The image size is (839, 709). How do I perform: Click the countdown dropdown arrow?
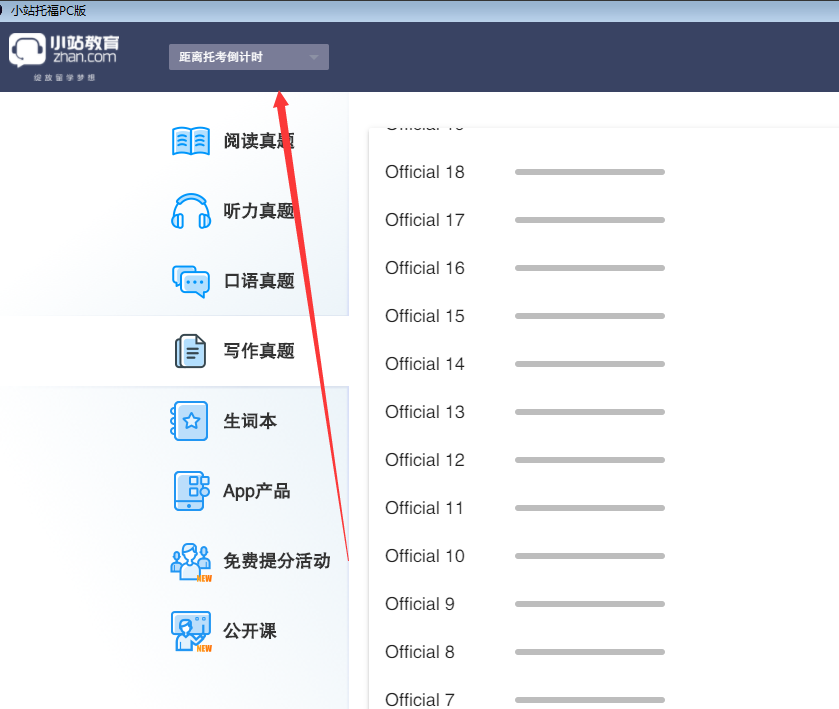[x=314, y=57]
